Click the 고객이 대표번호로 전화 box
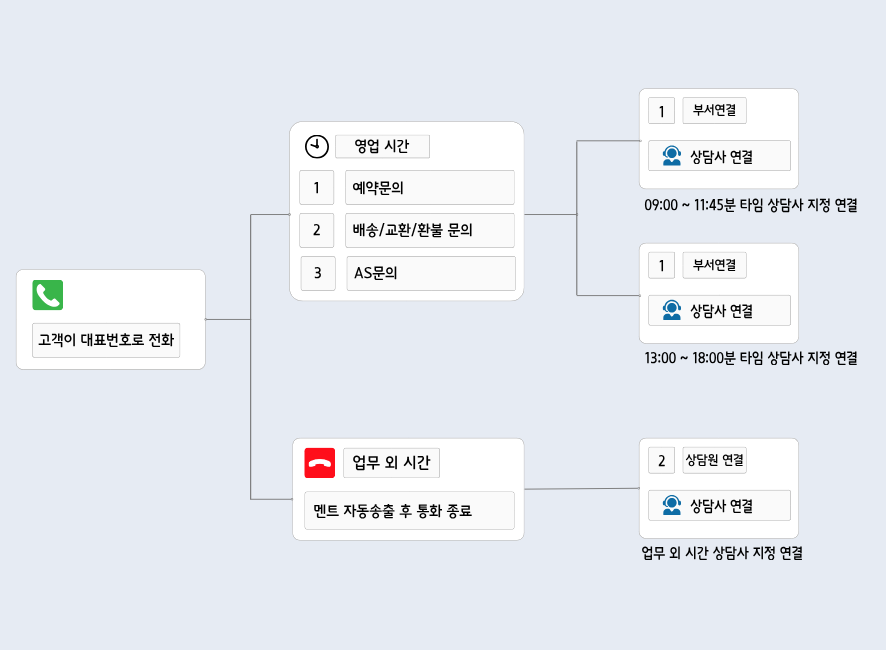 click(x=106, y=340)
